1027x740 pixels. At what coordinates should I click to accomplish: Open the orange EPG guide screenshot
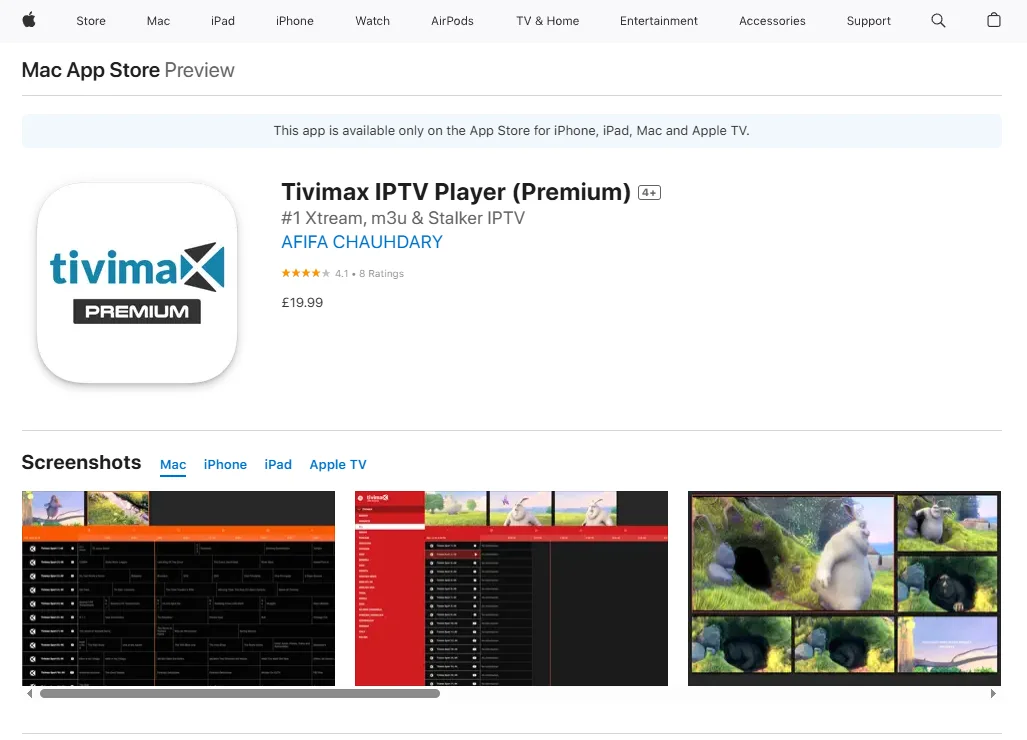[178, 588]
